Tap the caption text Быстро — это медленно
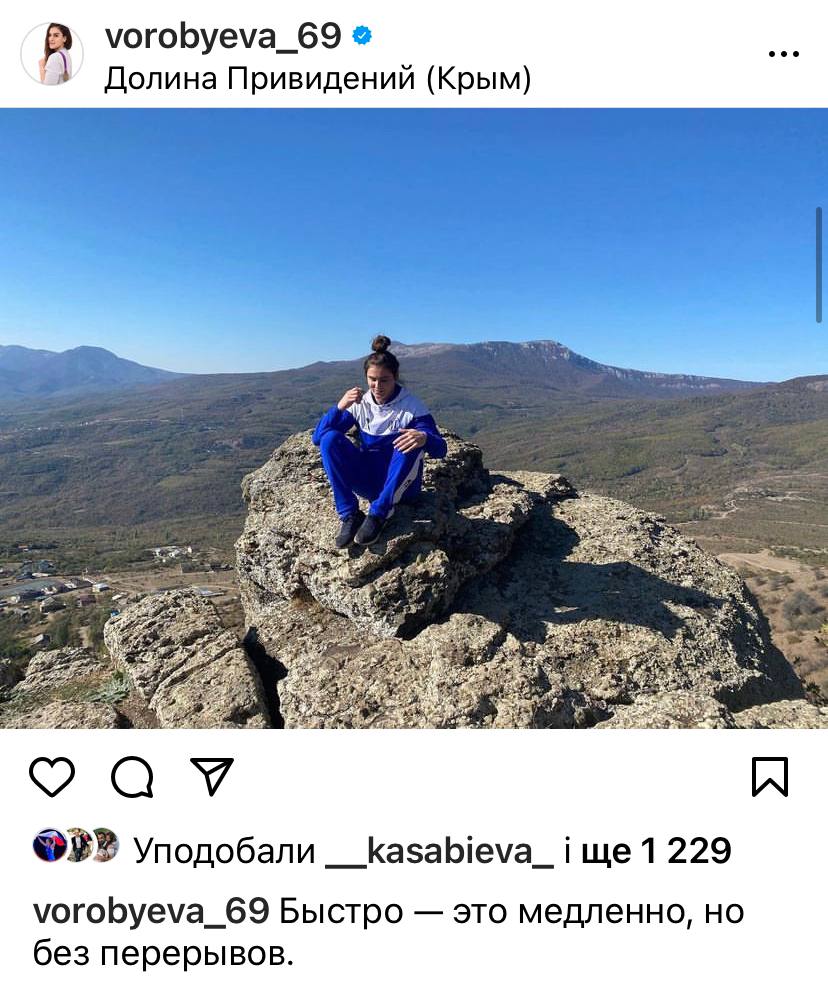Image resolution: width=828 pixels, height=1001 pixels. pos(485,912)
